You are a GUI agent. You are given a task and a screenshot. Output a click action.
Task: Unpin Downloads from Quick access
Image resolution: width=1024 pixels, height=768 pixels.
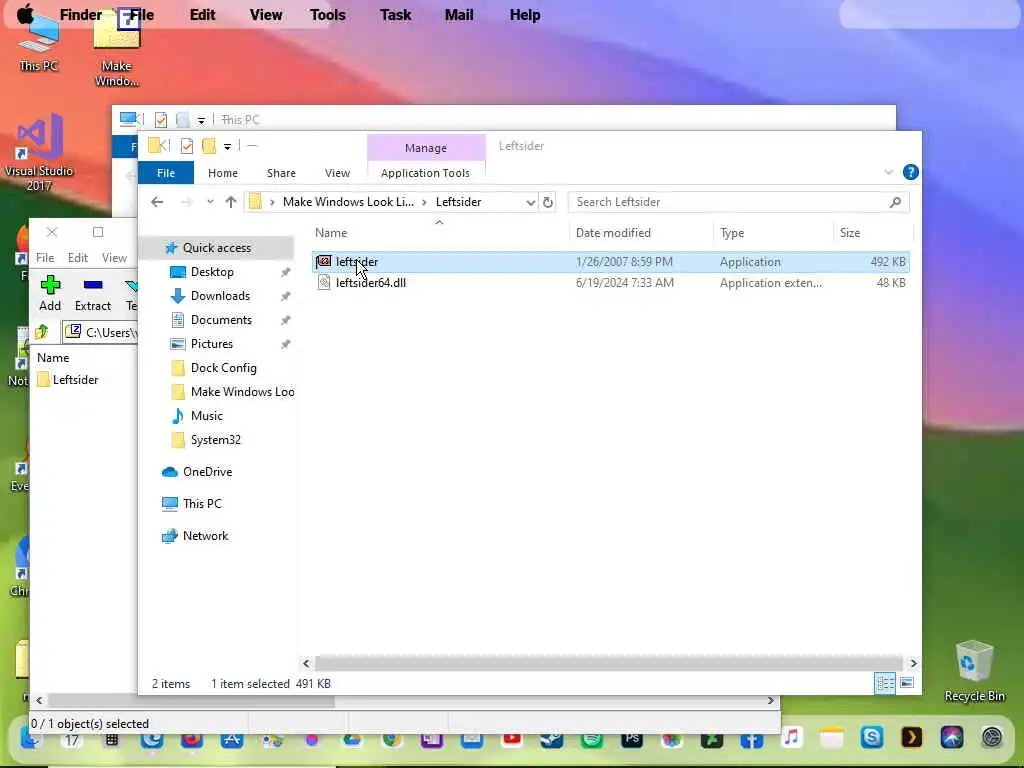(285, 296)
